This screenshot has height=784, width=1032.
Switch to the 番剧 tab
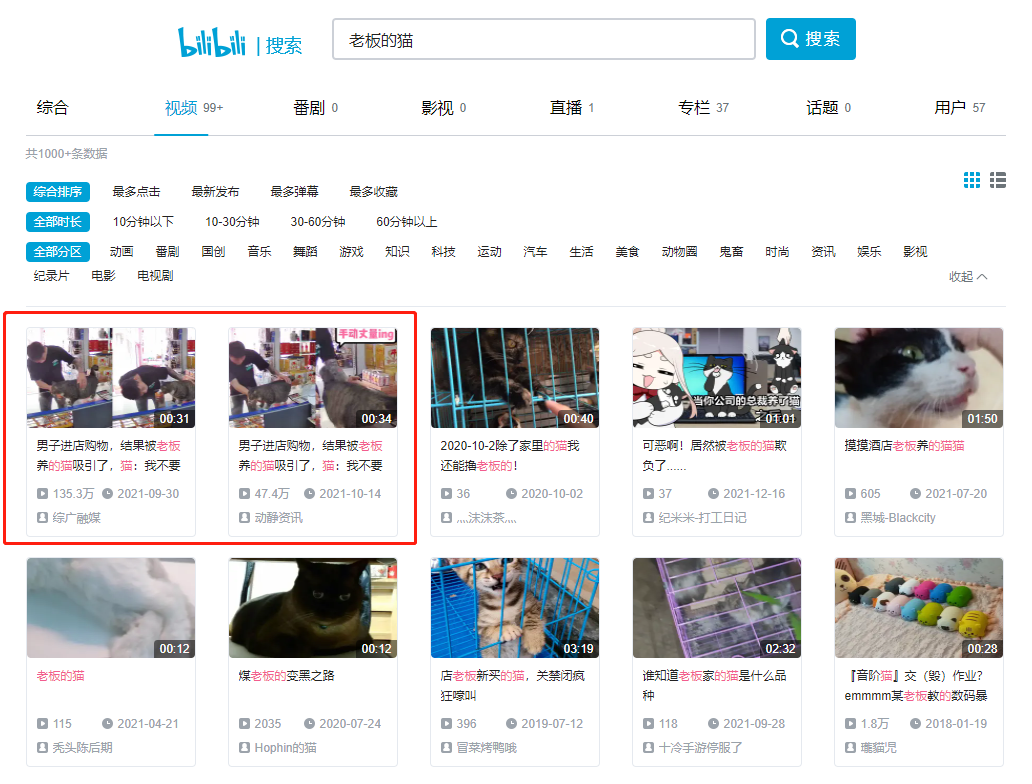tap(309, 108)
